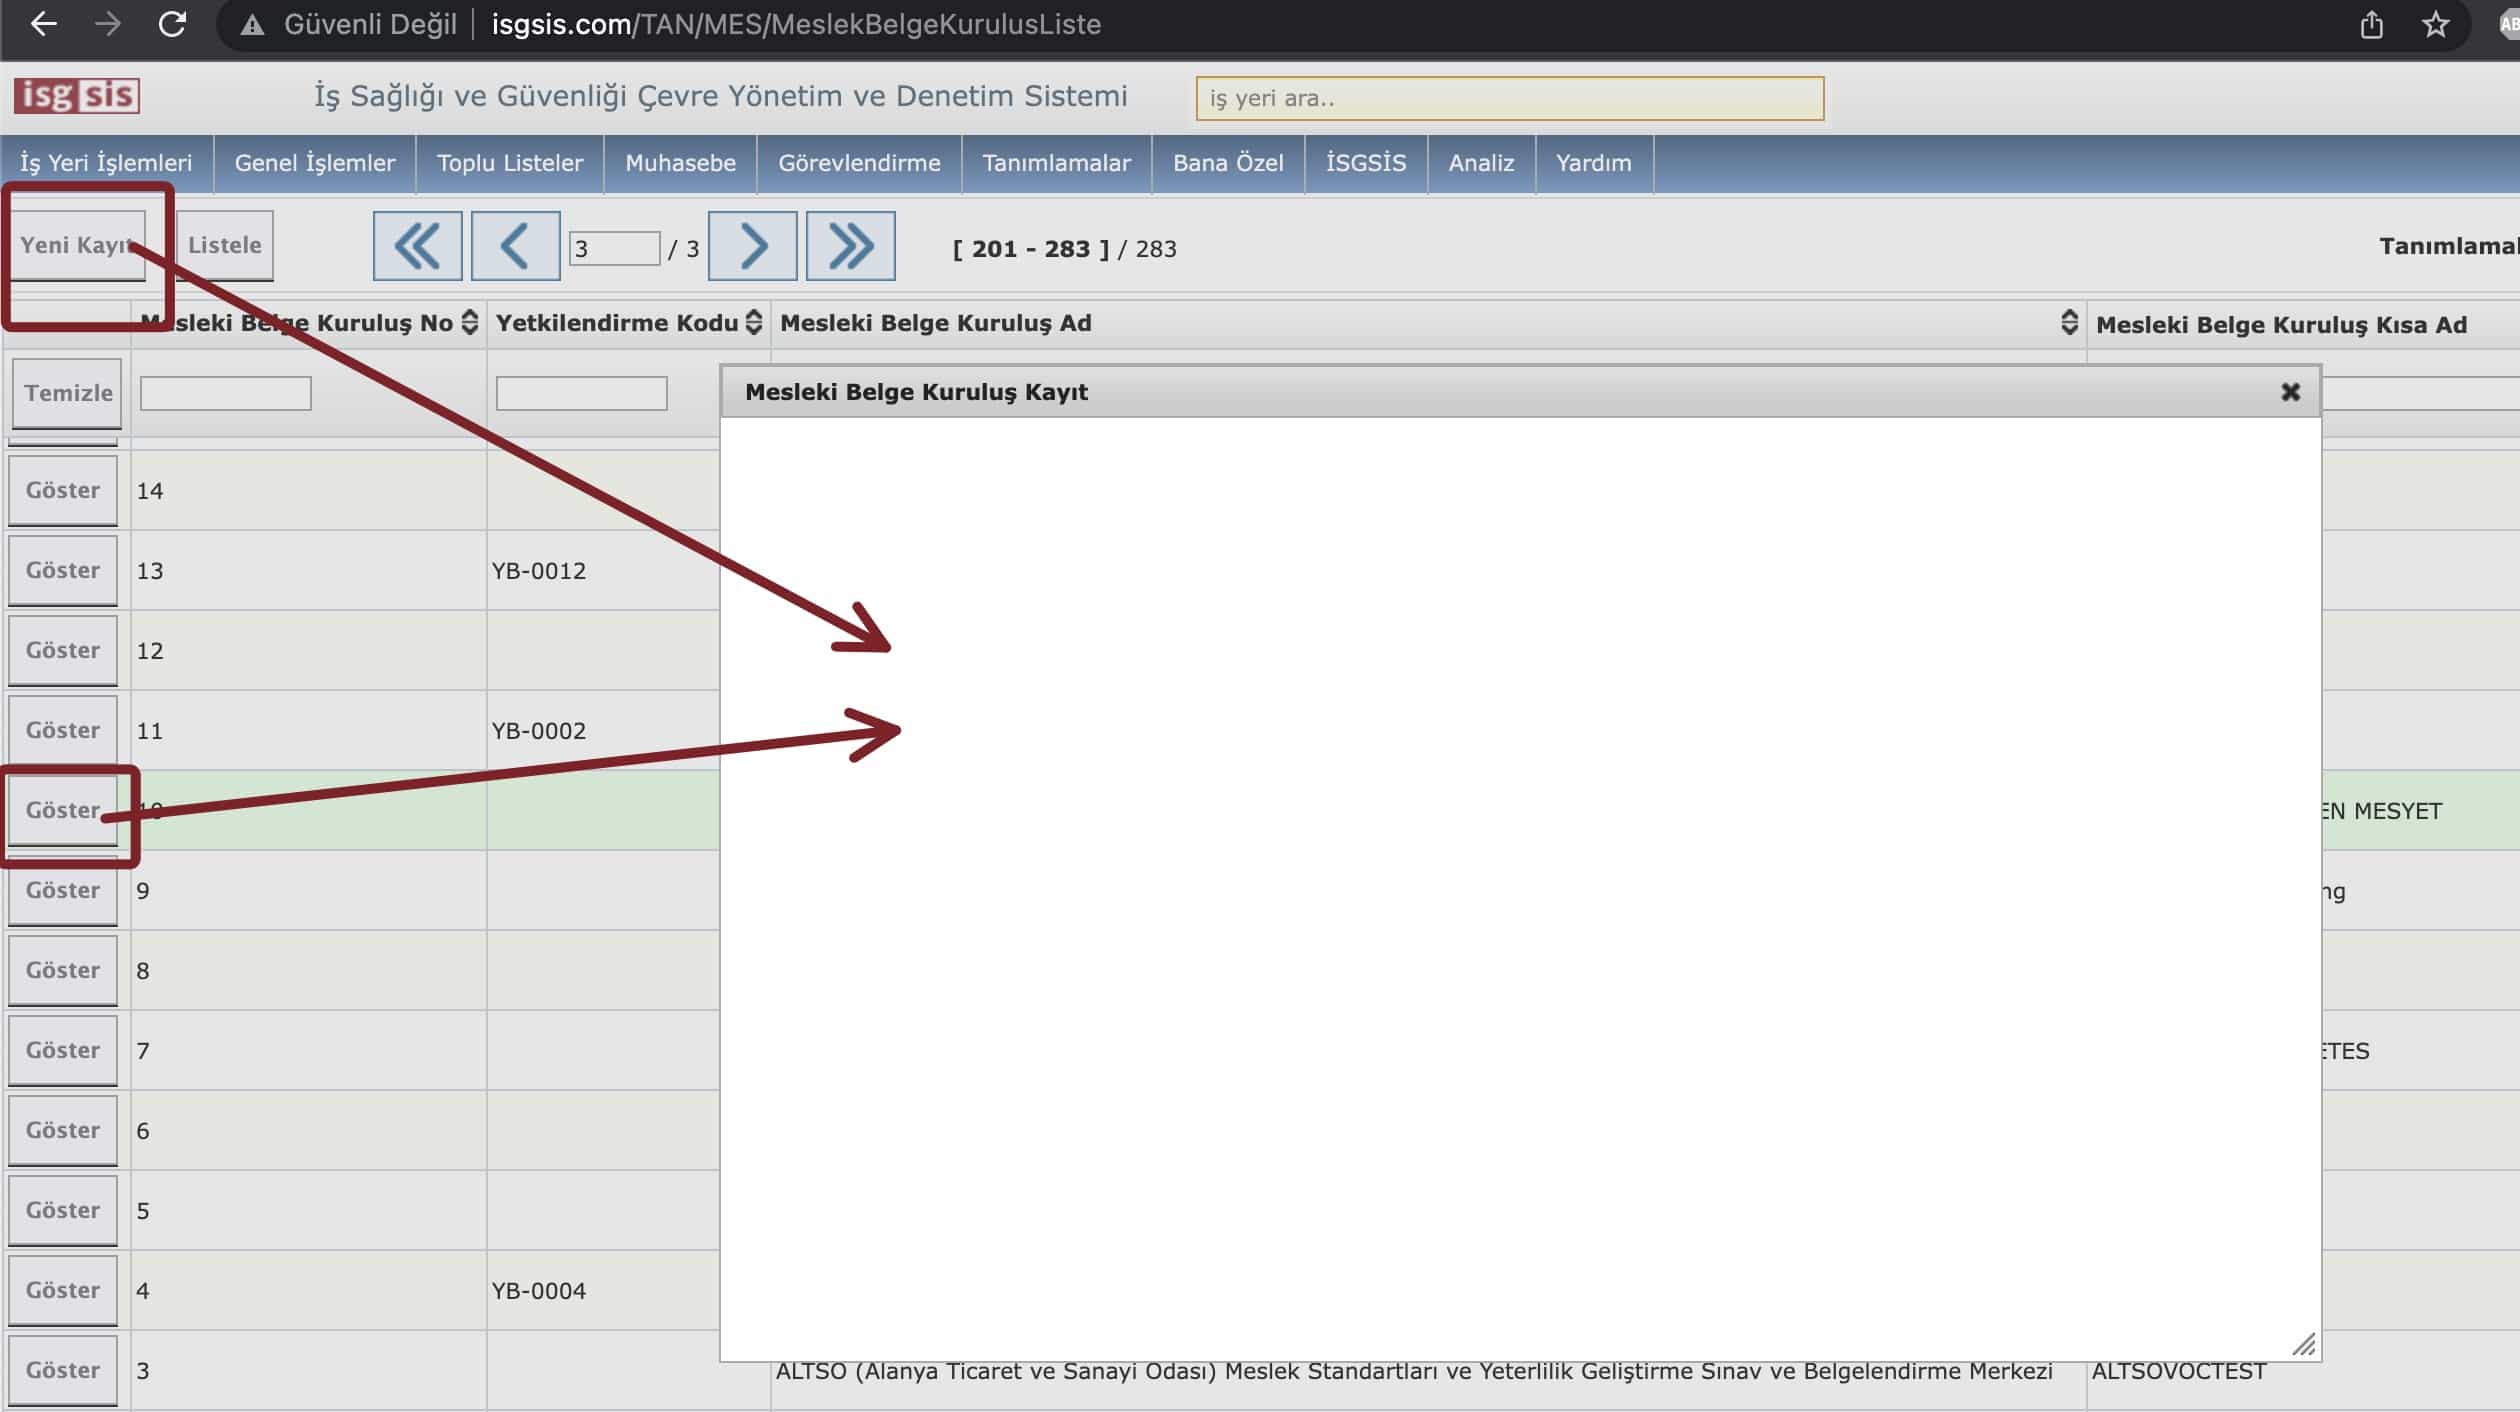Click the isgsis logo

tap(76, 96)
